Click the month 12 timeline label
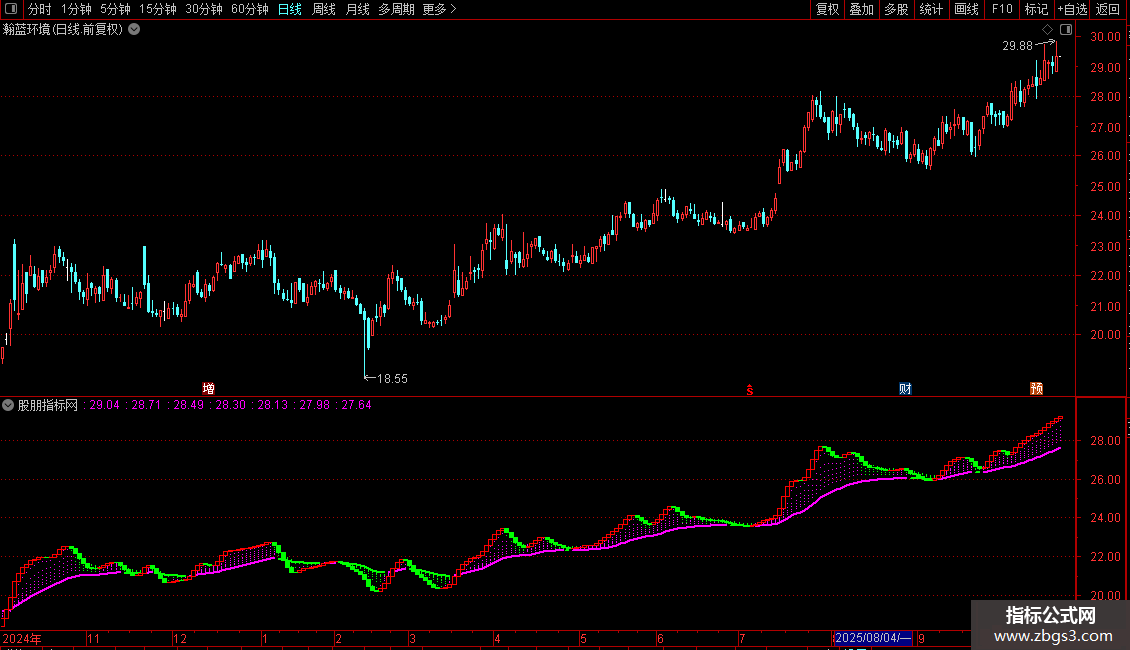 179,638
